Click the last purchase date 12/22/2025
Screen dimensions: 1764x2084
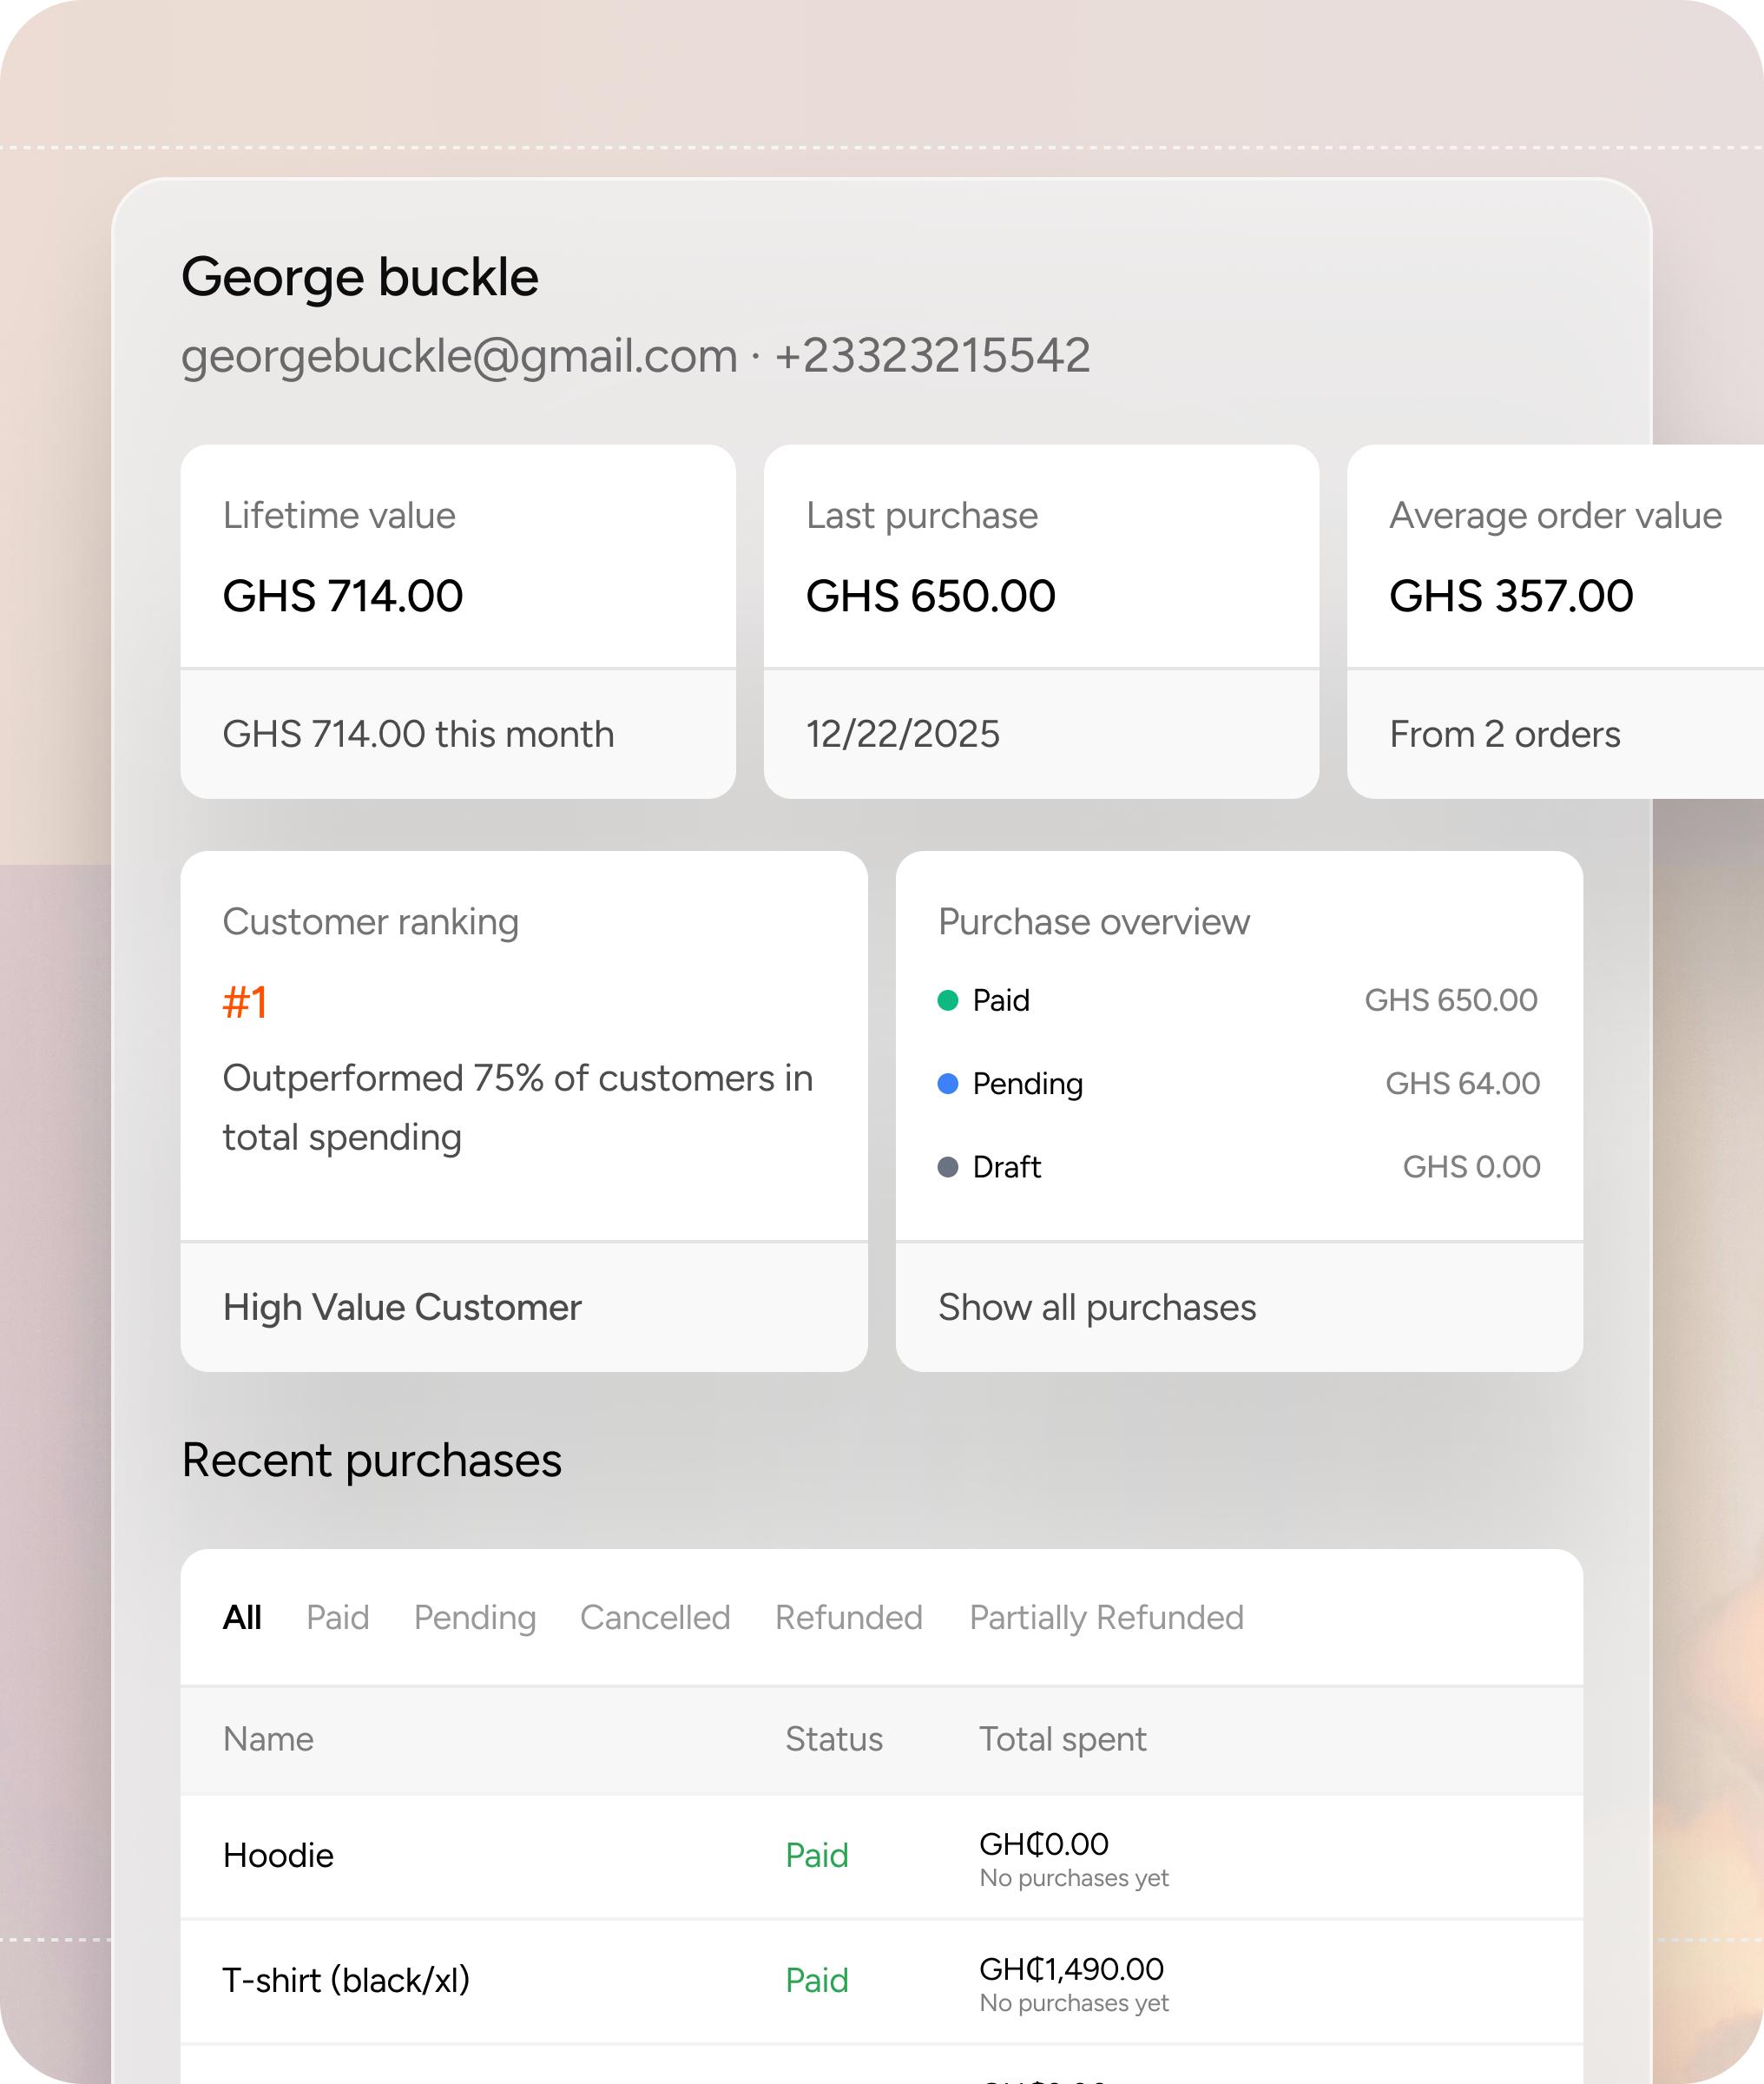pyautogui.click(x=903, y=733)
